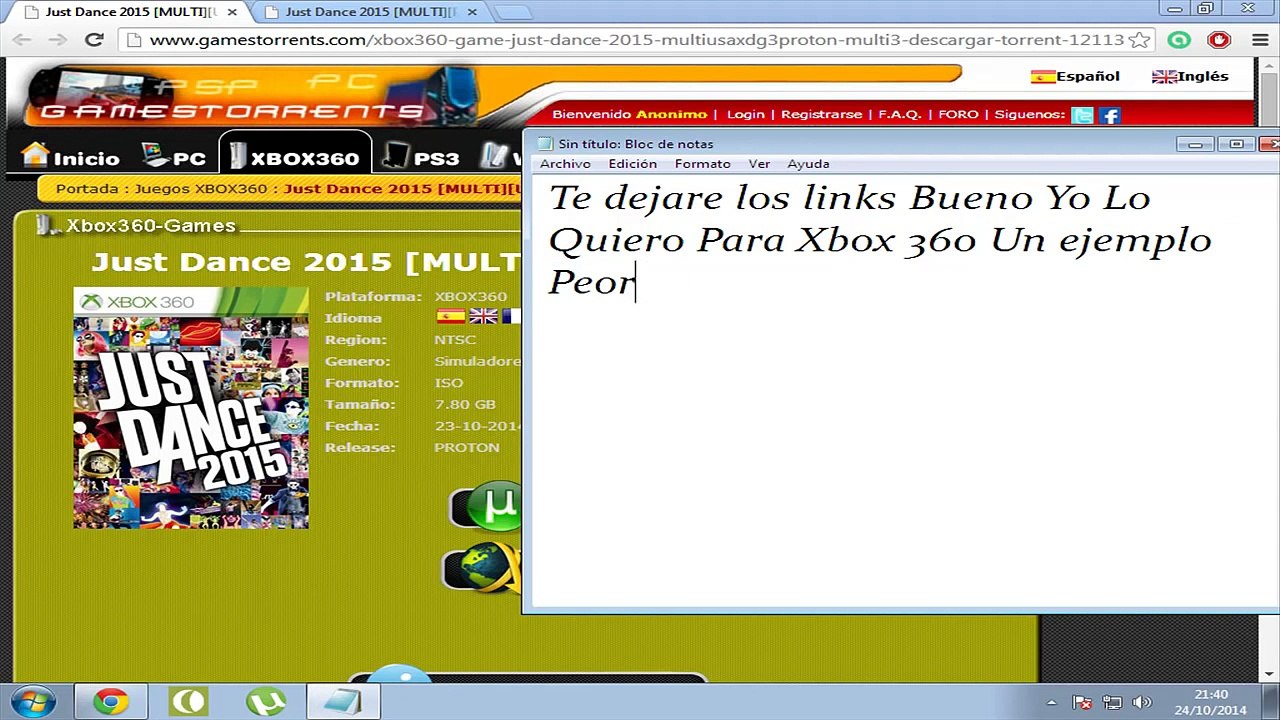The height and width of the screenshot is (720, 1280).
Task: Open the Chrome menu hamburger icon
Action: pyautogui.click(x=1260, y=40)
